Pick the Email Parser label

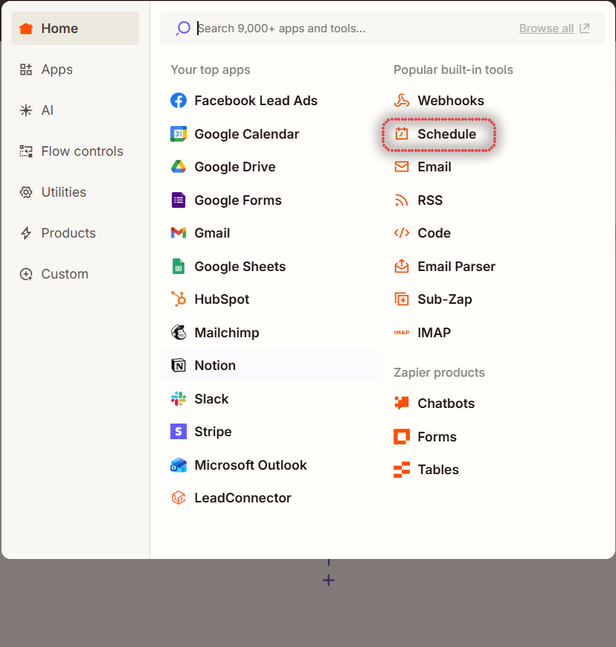pyautogui.click(x=456, y=266)
